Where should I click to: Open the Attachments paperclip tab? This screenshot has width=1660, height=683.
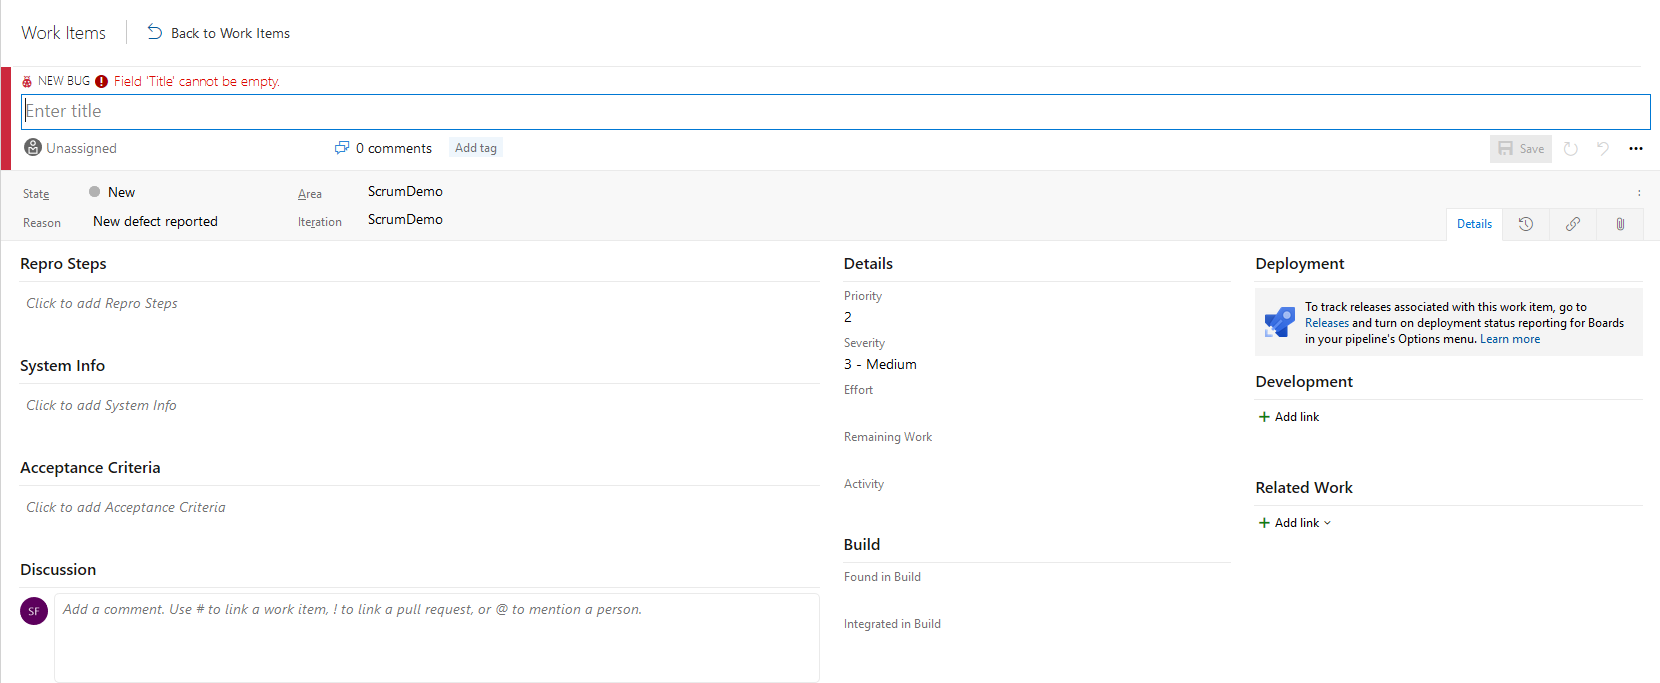click(x=1620, y=224)
